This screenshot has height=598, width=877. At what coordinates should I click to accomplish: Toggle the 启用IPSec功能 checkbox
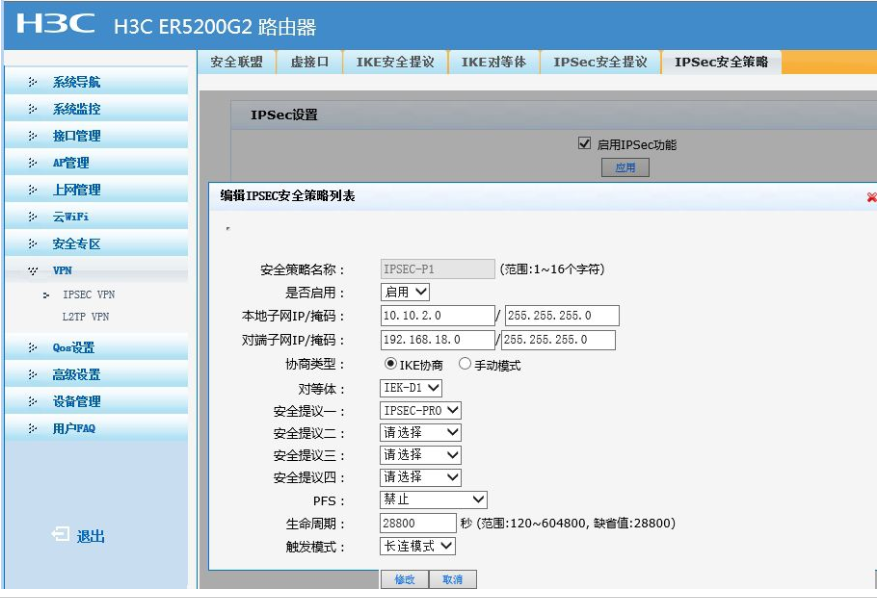pos(584,143)
